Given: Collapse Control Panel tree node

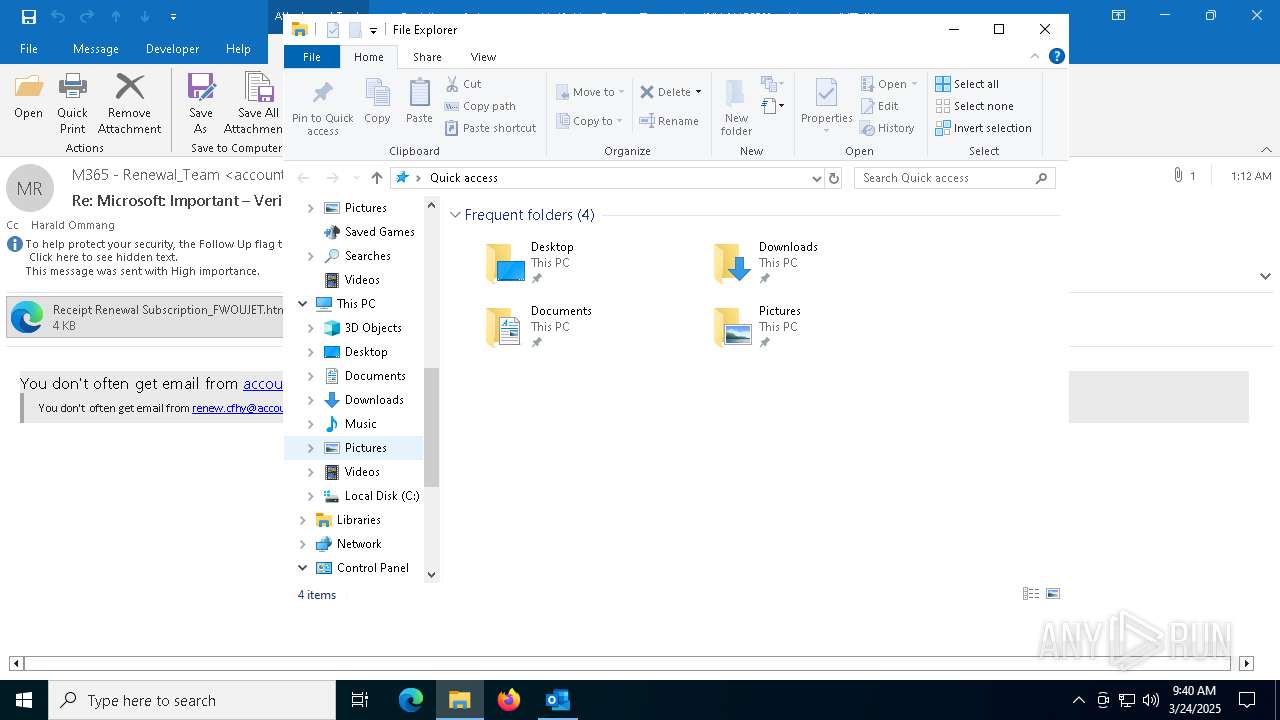Looking at the screenshot, I should [x=303, y=568].
